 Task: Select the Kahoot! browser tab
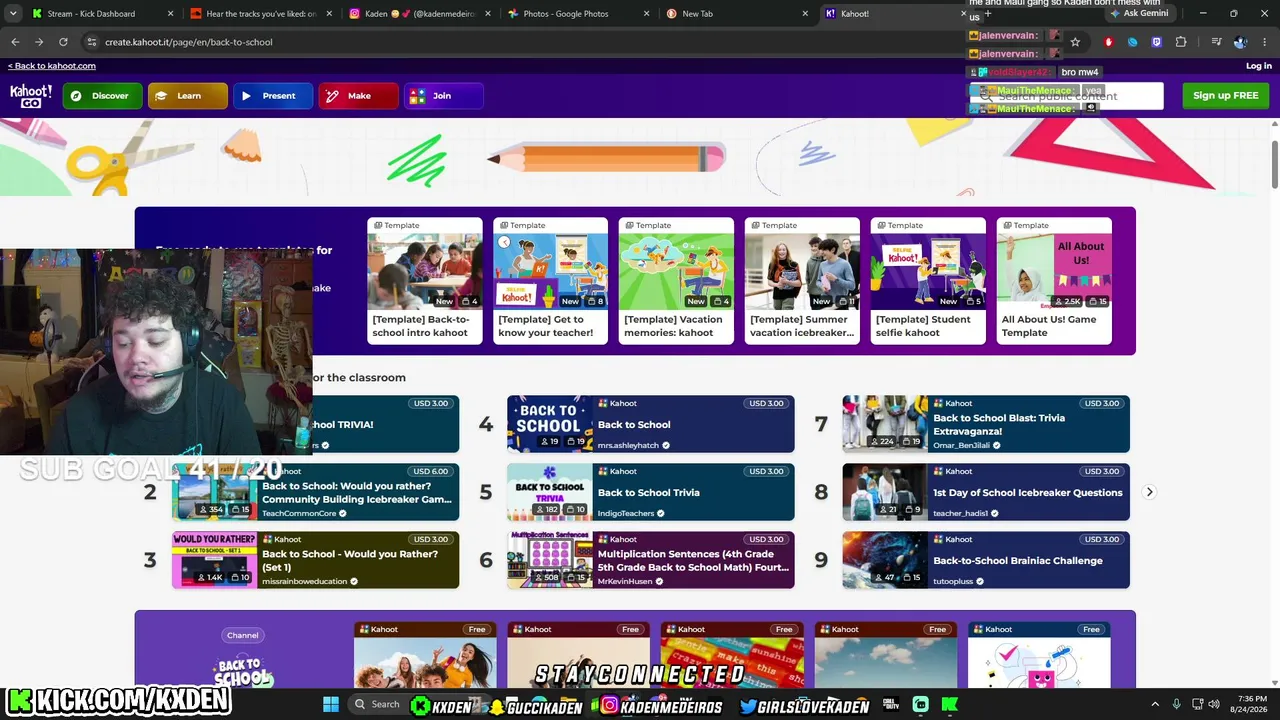tap(895, 14)
